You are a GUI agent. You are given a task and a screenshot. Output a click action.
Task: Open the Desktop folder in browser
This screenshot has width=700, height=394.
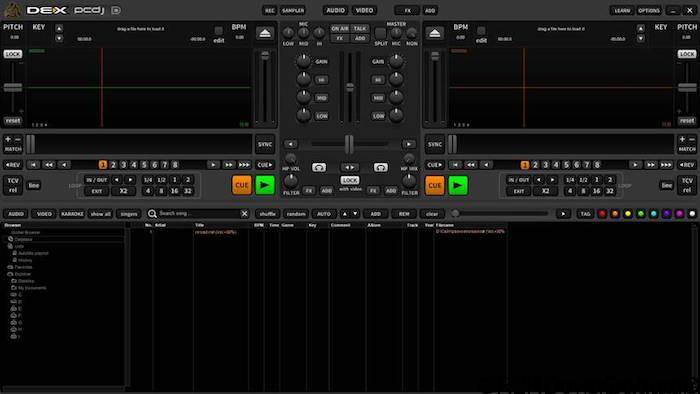click(x=26, y=281)
